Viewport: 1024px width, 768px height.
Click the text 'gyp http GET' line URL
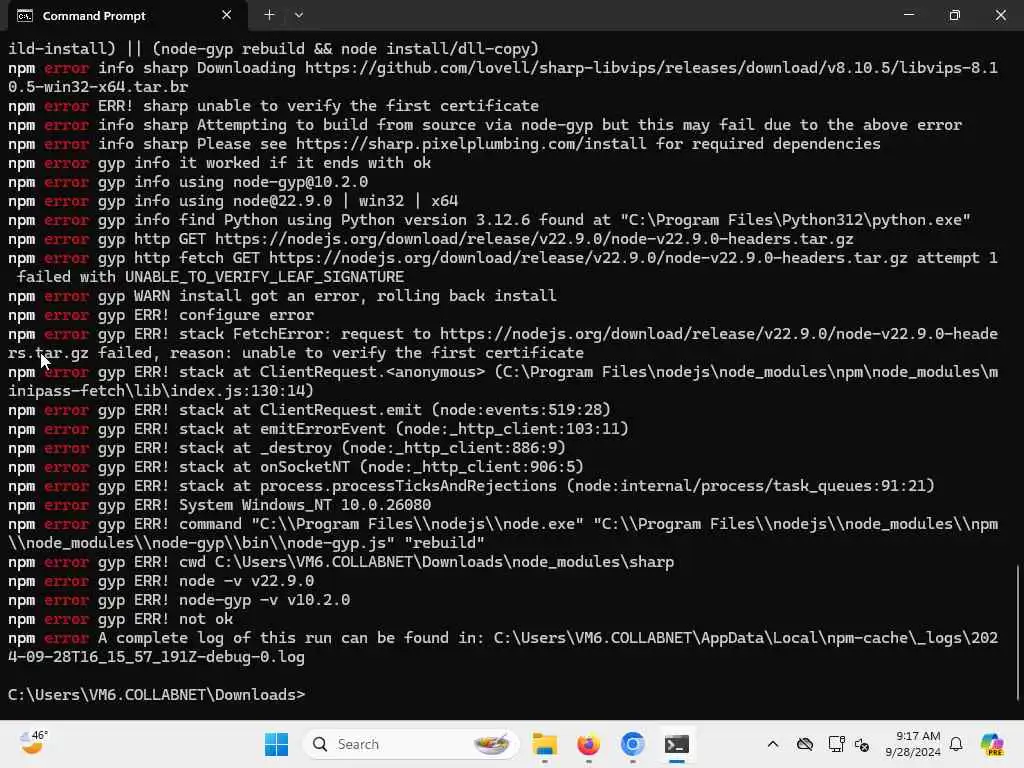534,239
